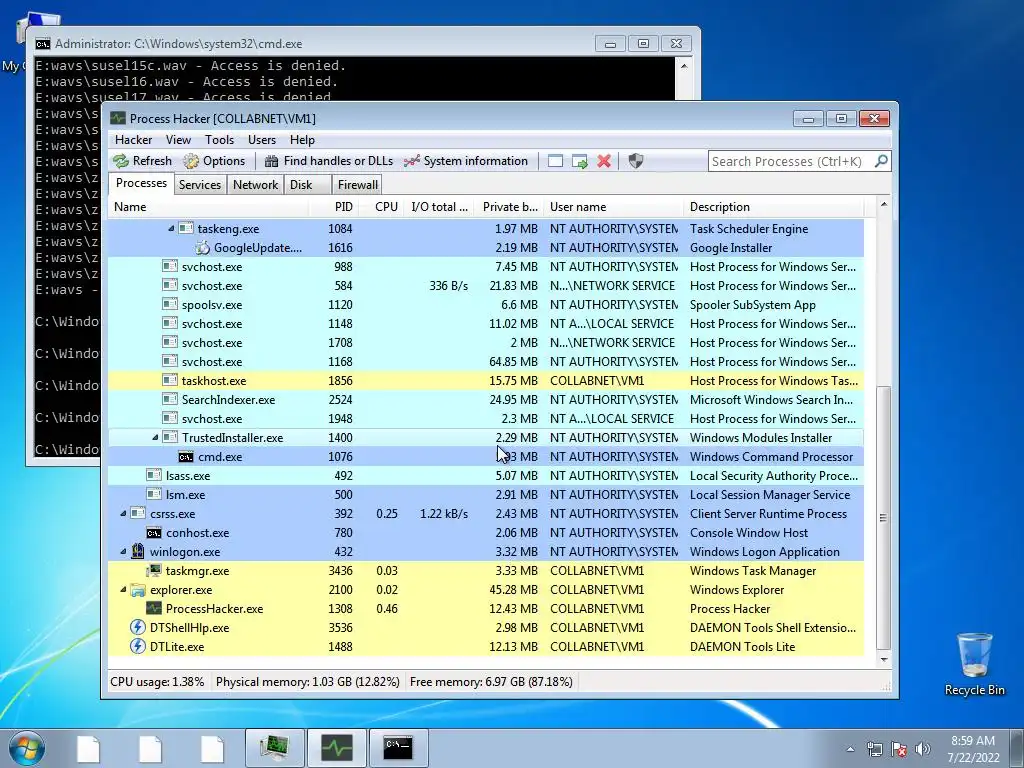Click the Refresh toolbar button
Image resolution: width=1024 pixels, height=768 pixels.
(142, 161)
